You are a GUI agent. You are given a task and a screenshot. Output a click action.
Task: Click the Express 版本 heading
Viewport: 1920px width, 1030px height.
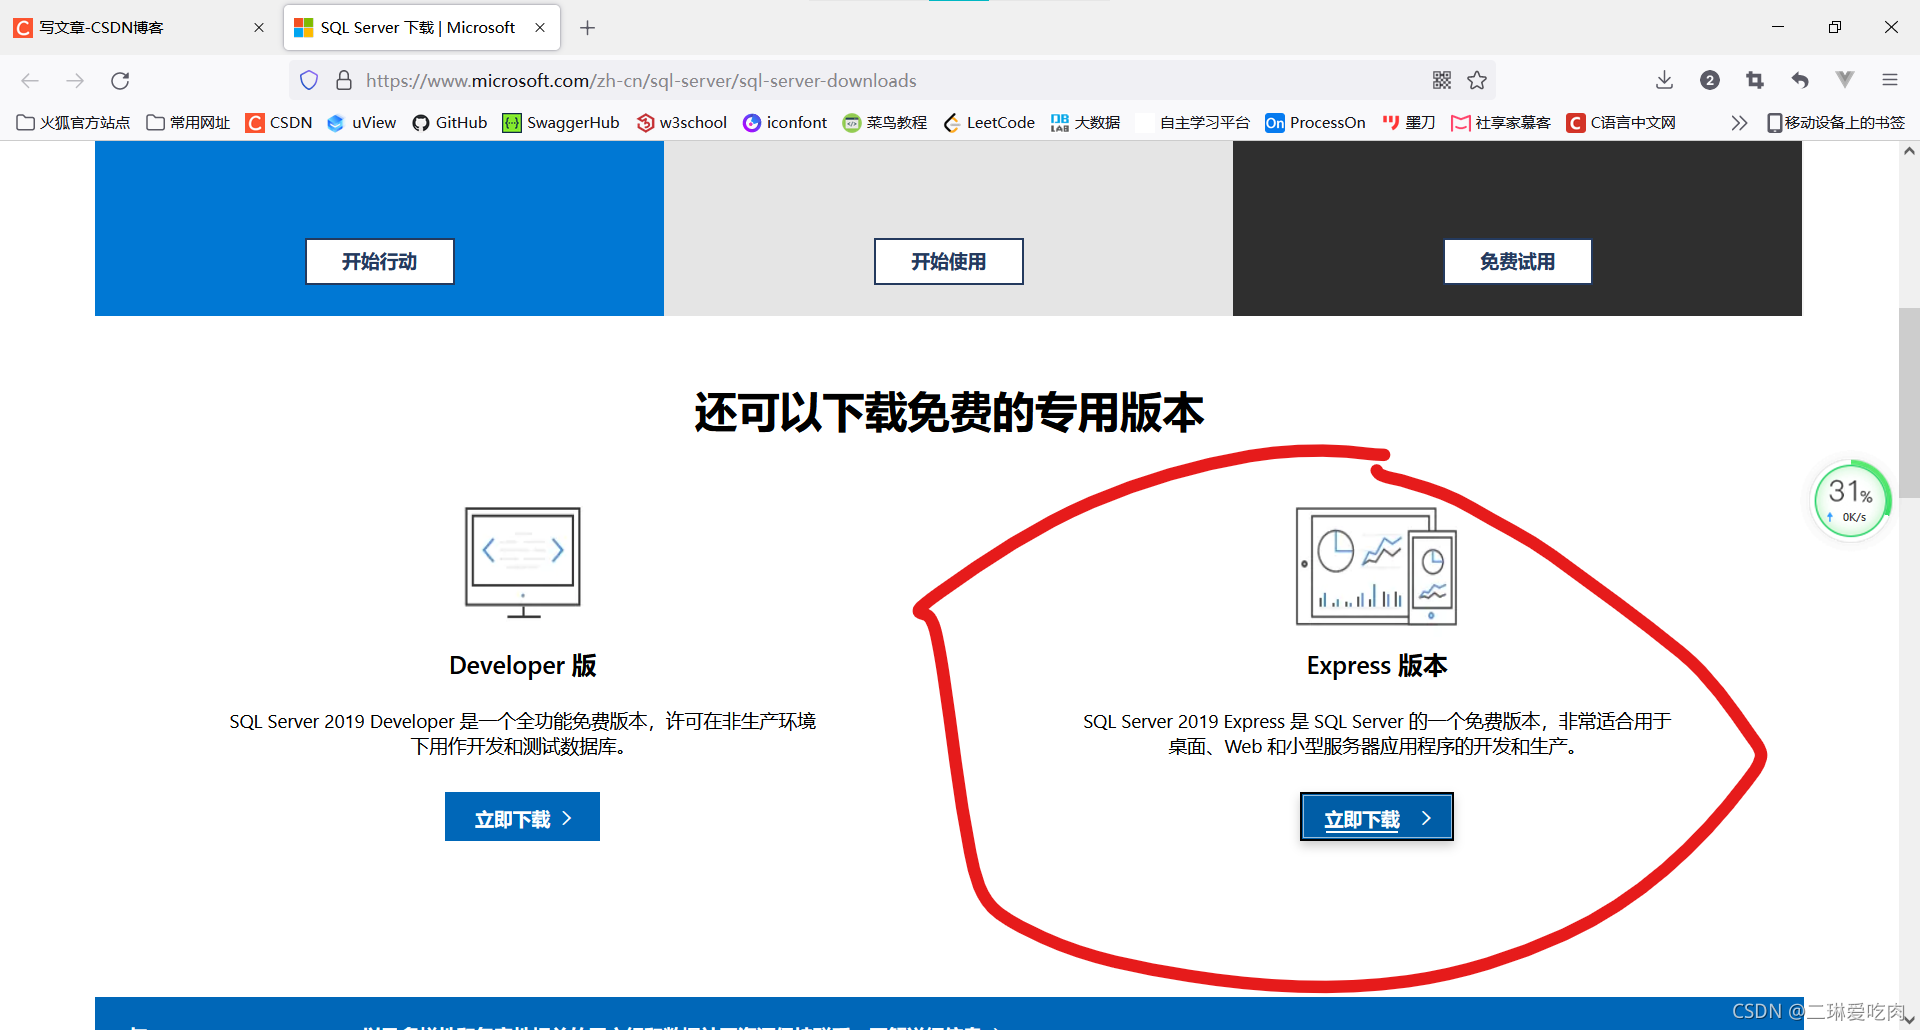coord(1377,666)
